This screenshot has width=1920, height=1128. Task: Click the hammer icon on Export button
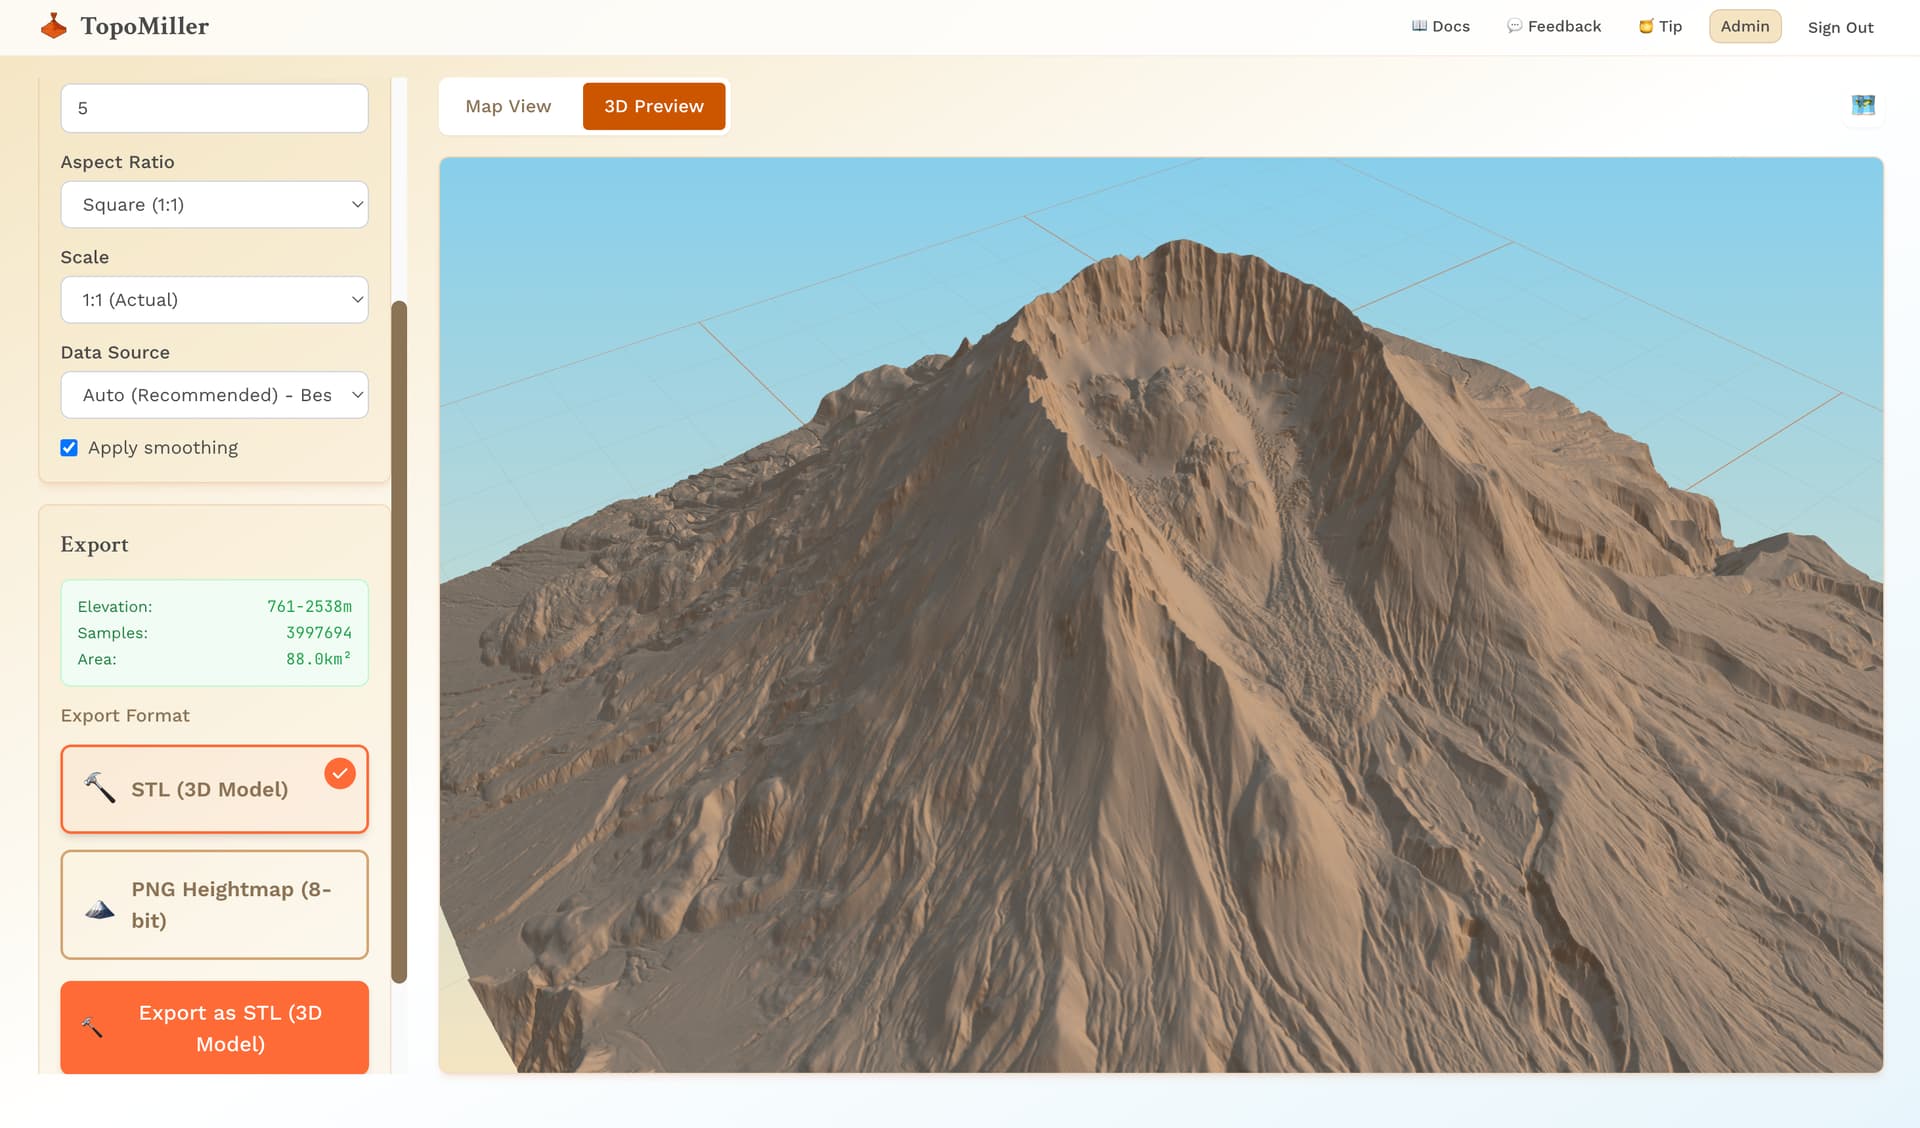point(92,1027)
